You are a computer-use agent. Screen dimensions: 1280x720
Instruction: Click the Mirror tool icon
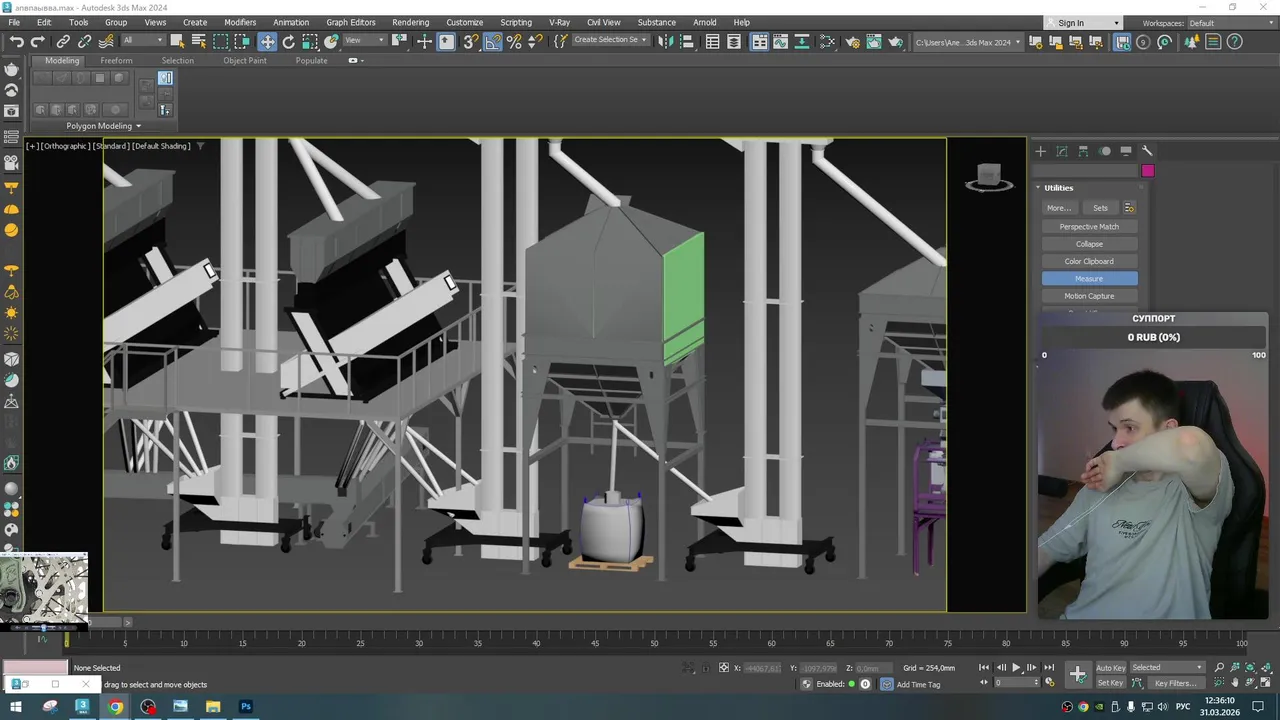[x=665, y=42]
